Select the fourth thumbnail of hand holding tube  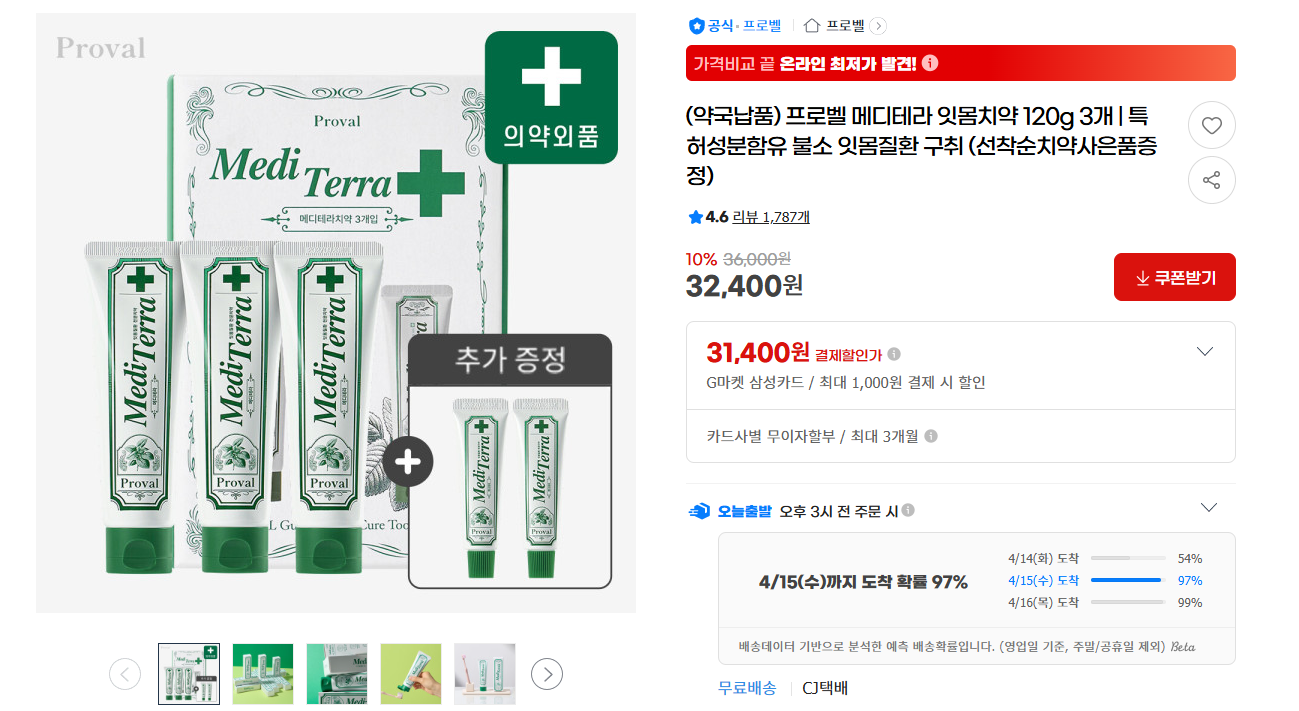point(411,674)
